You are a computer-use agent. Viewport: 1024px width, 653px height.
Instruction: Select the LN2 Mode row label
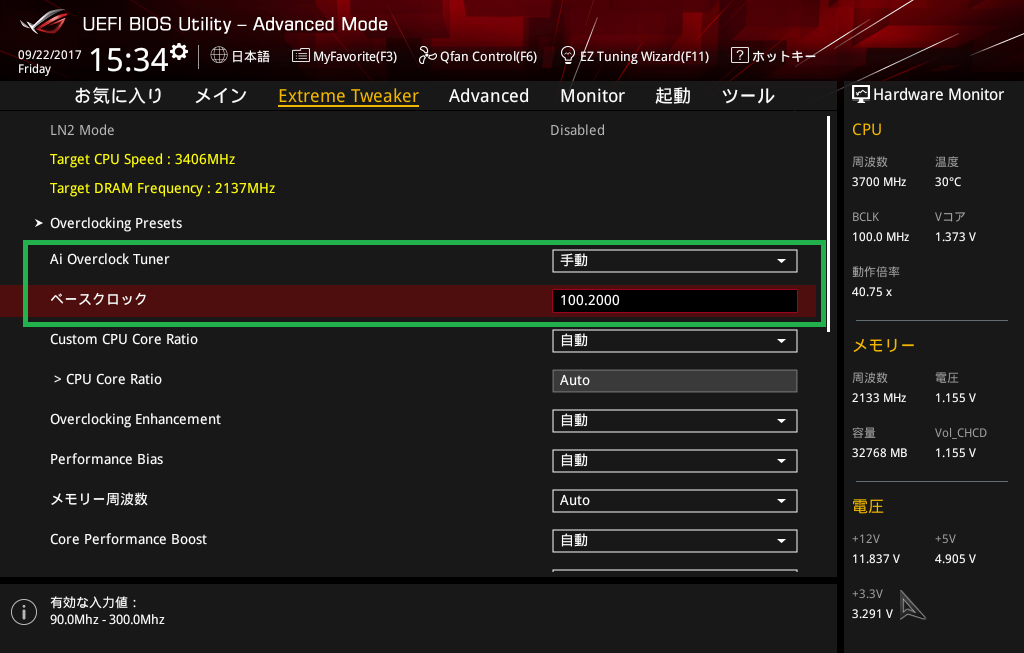click(x=82, y=130)
